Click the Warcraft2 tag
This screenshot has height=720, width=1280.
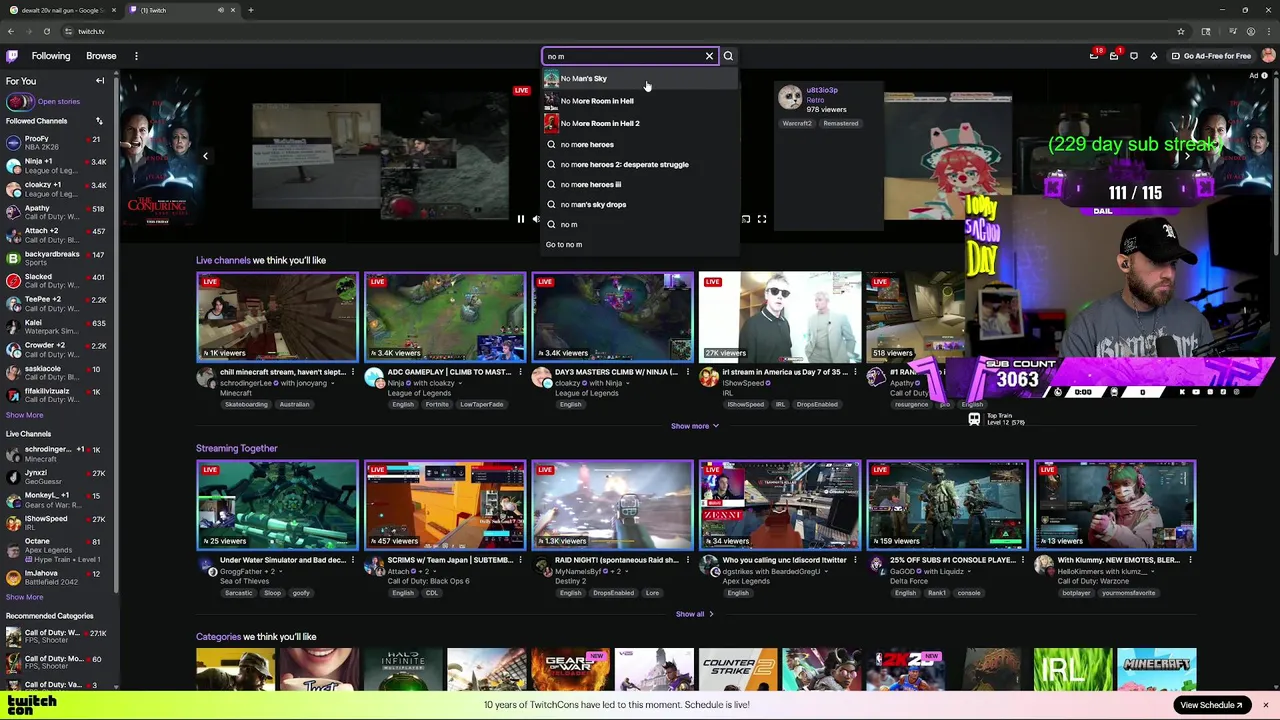pyautogui.click(x=797, y=123)
